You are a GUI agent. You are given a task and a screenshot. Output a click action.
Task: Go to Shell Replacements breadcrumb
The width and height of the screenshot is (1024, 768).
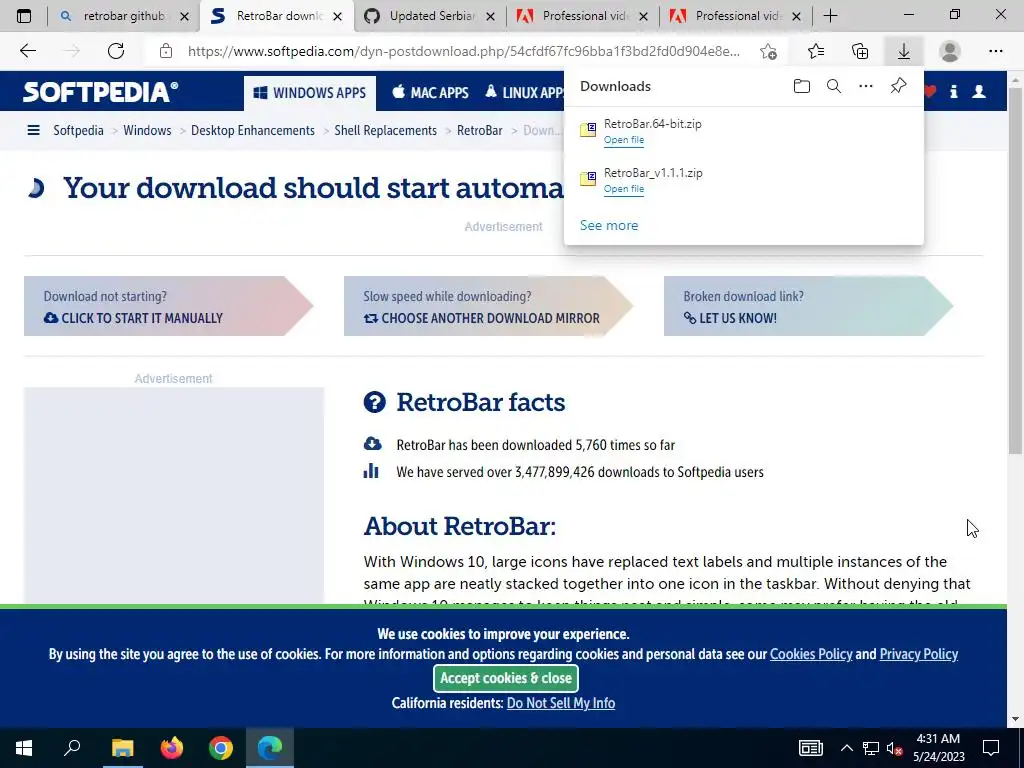(x=385, y=131)
